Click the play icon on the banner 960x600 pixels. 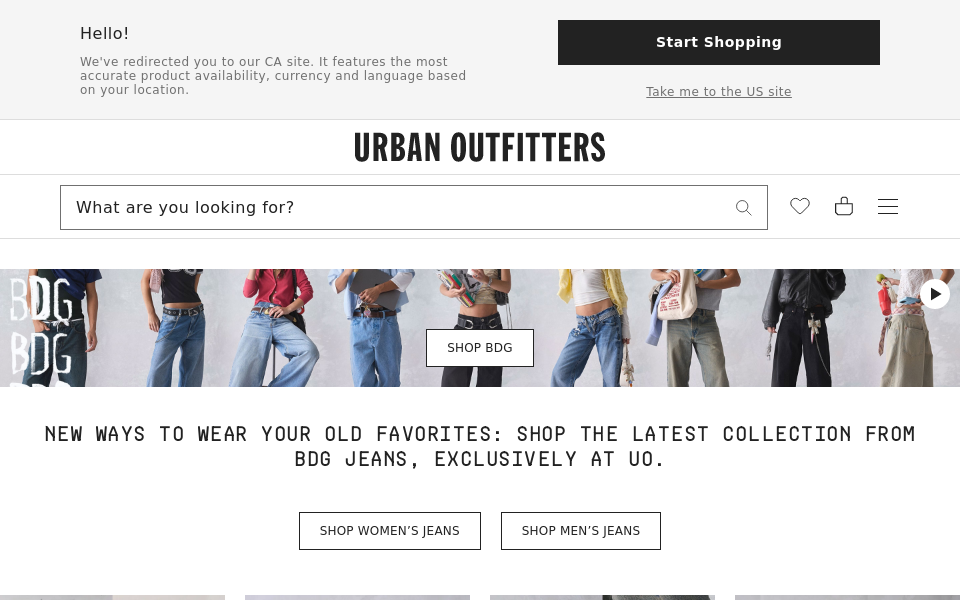[x=935, y=294]
